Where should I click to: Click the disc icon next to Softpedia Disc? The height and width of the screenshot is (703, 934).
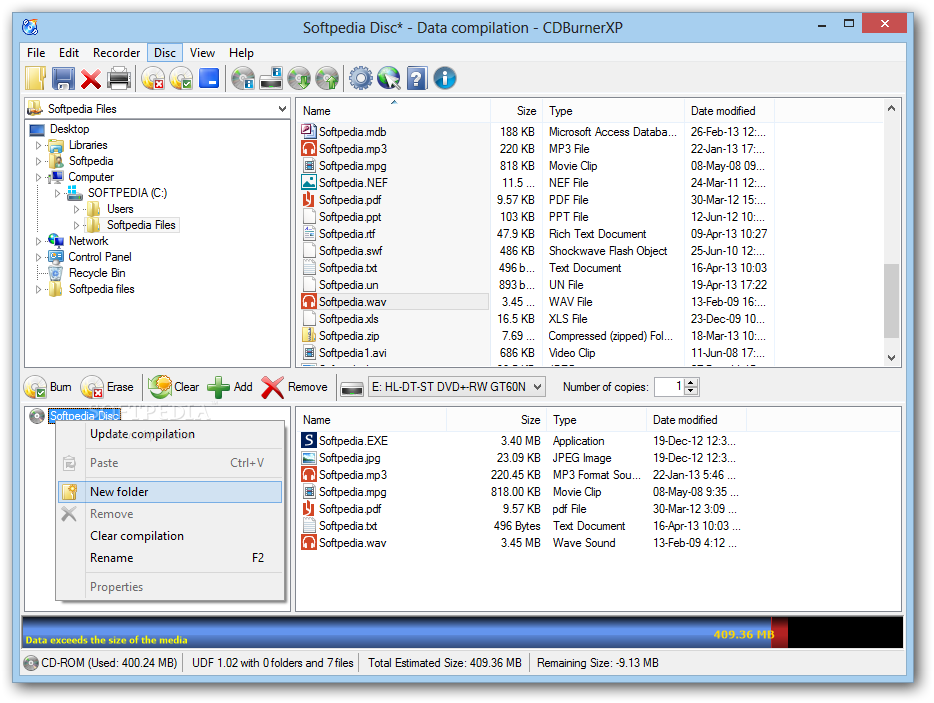(37, 416)
